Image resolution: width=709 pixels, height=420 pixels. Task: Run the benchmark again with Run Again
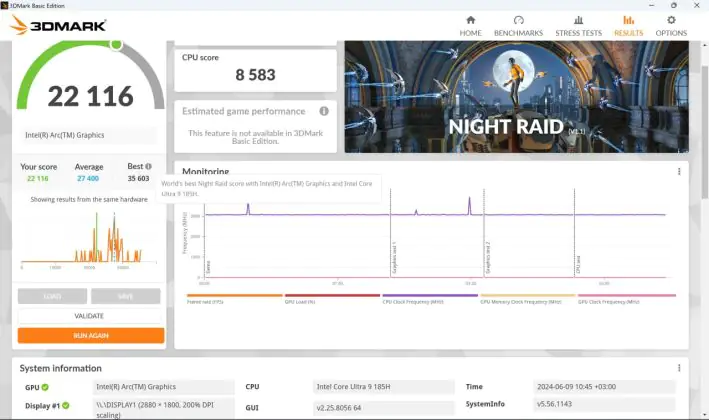(x=91, y=335)
